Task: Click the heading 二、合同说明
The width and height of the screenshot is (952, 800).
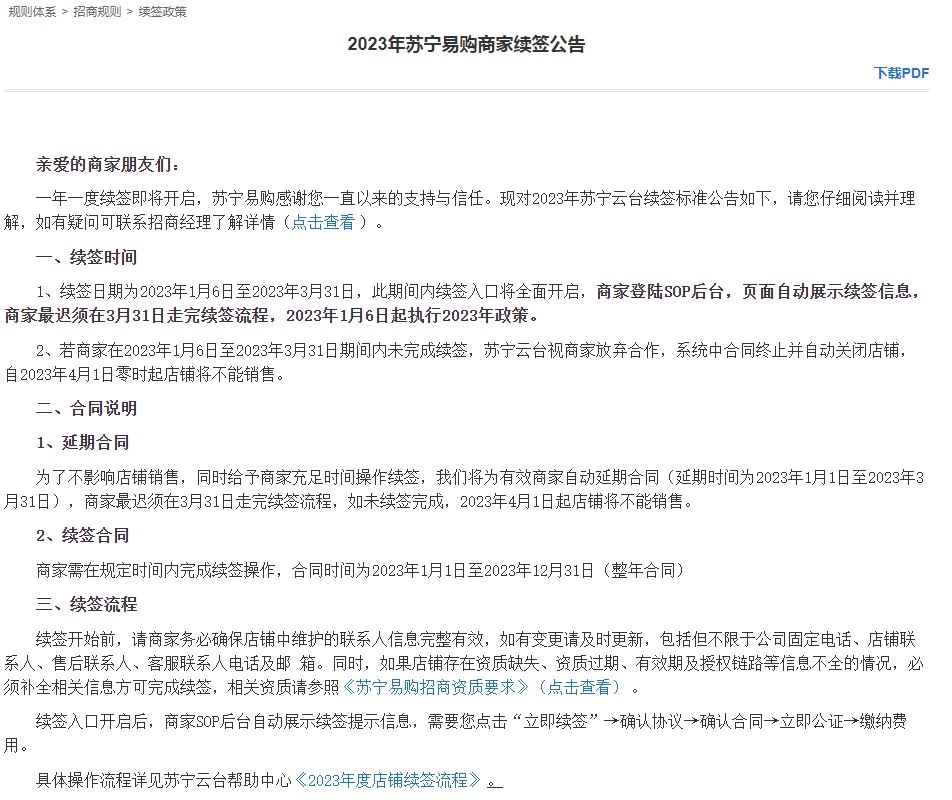Action: [x=86, y=408]
